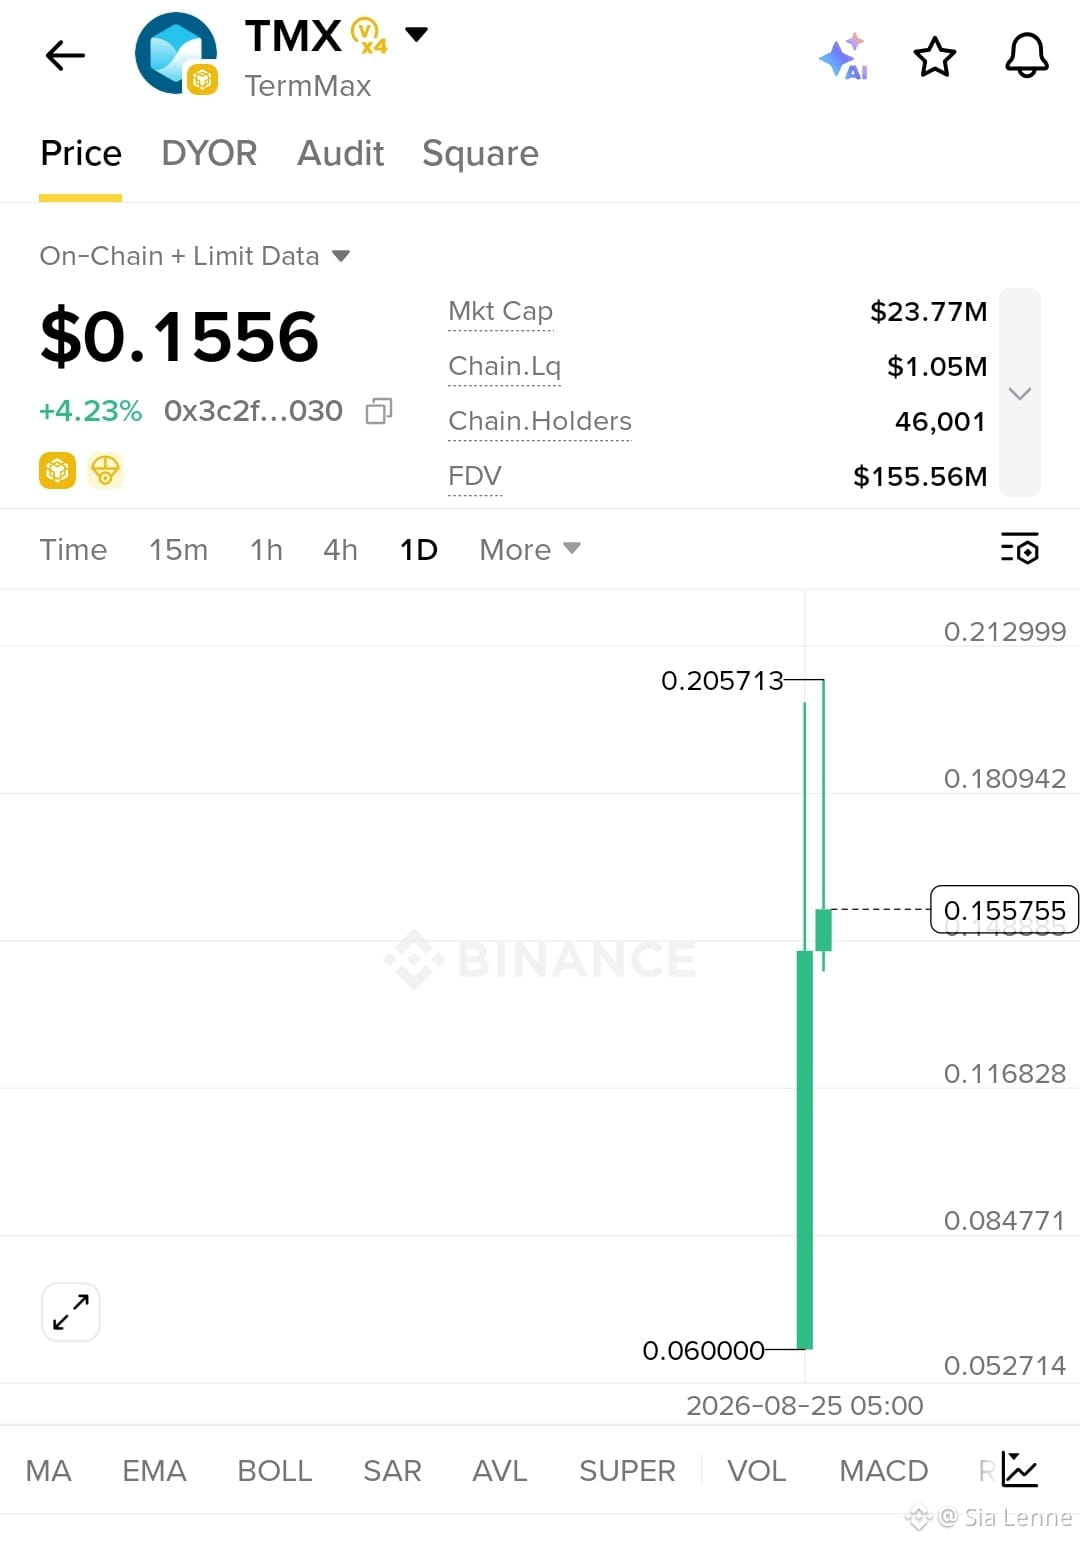This screenshot has width=1080, height=1542.
Task: Expand the market stats chevron
Action: [1020, 393]
